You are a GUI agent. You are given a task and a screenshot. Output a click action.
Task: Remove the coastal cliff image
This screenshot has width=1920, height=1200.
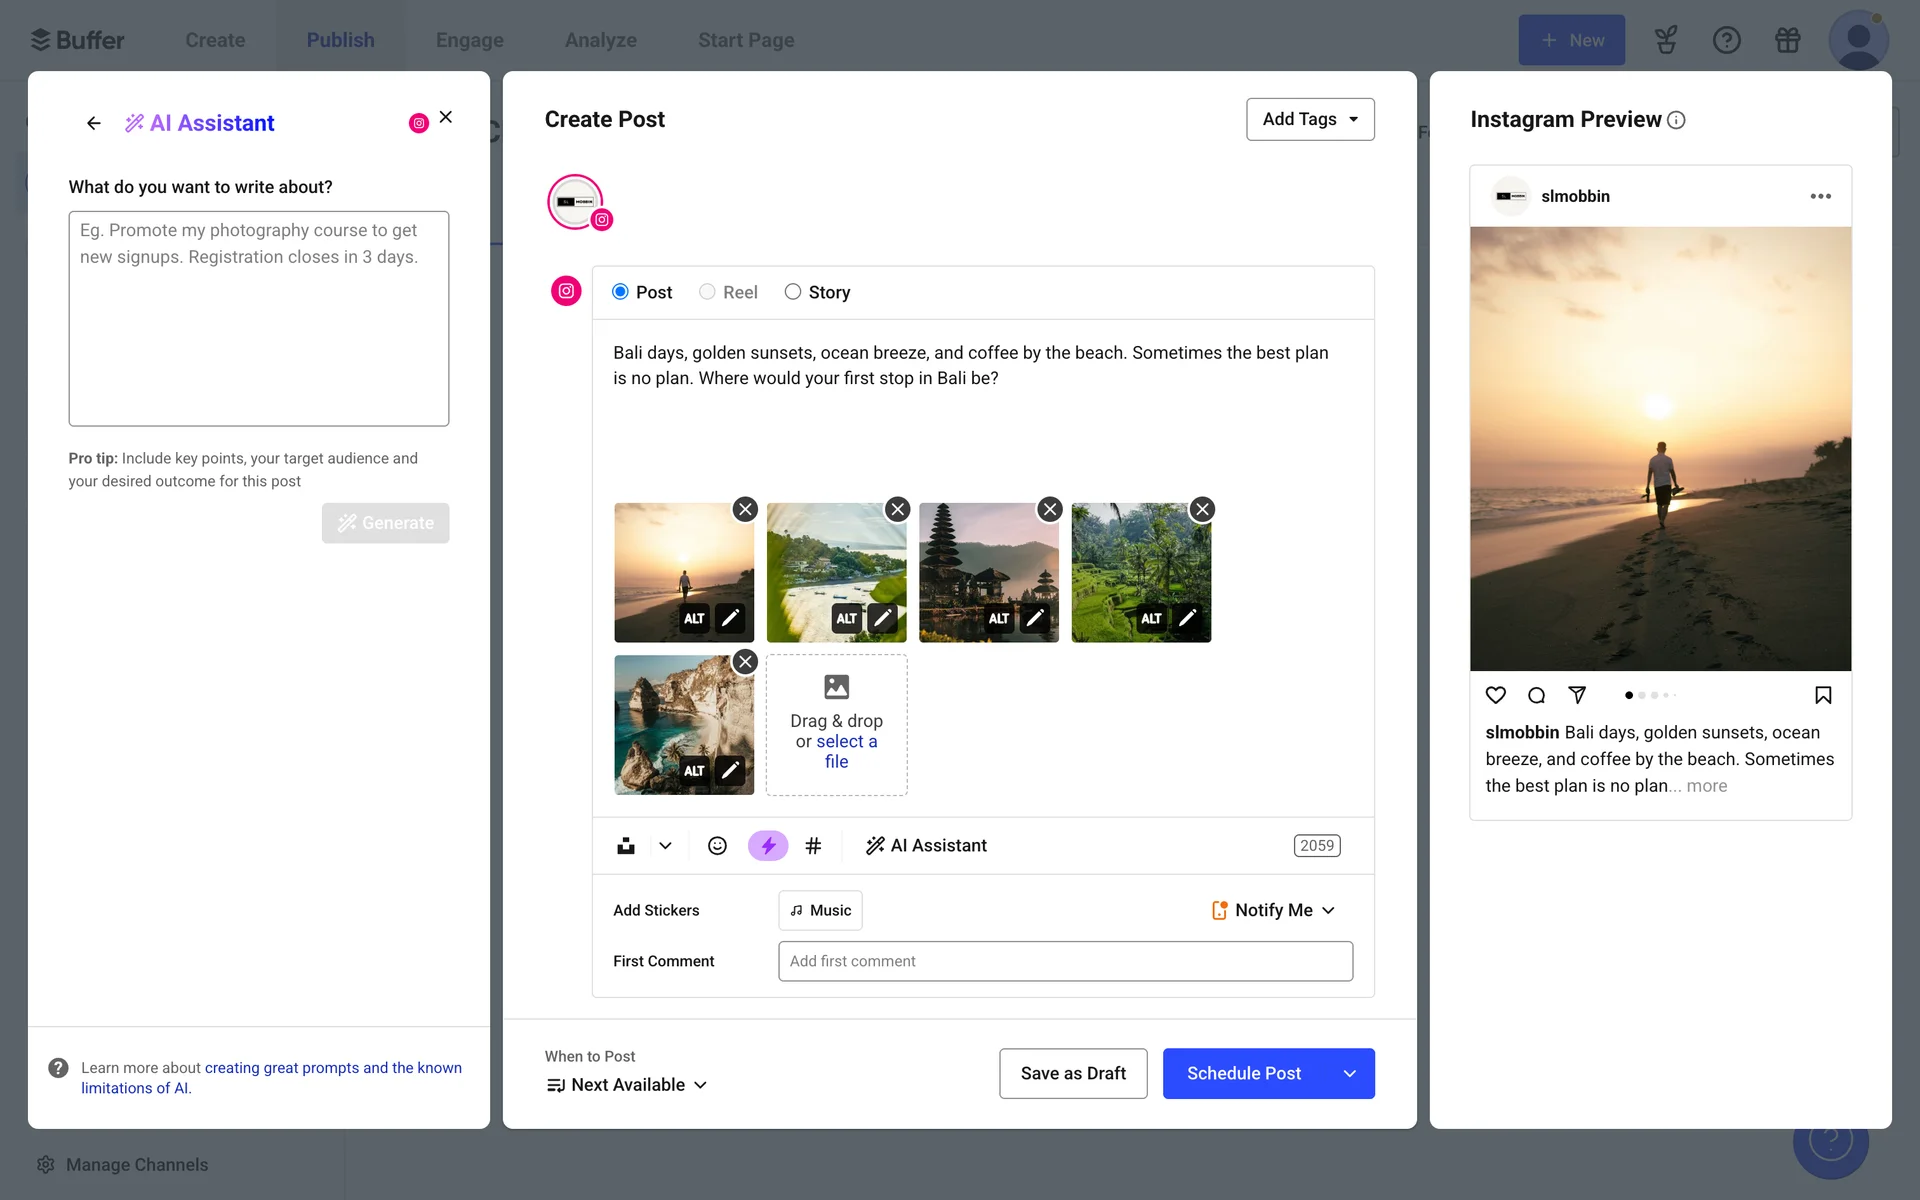tap(745, 662)
